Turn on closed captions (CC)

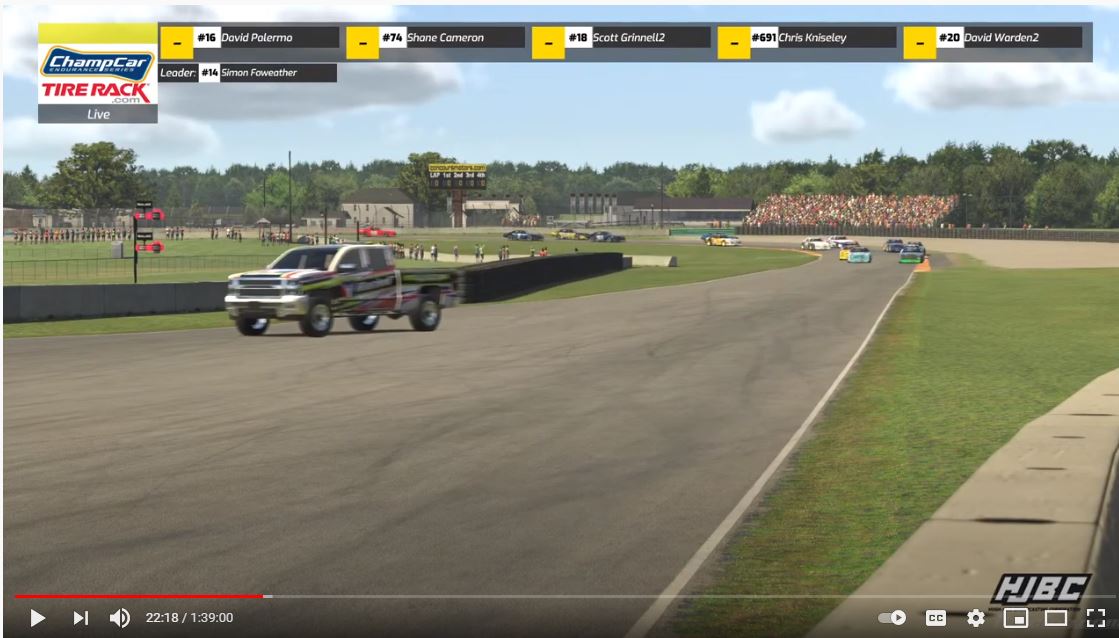click(936, 618)
